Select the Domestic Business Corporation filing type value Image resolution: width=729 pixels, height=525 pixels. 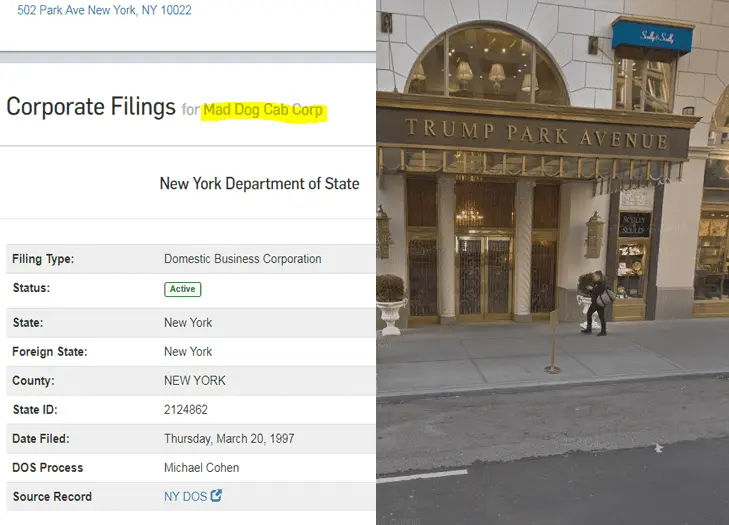point(243,259)
